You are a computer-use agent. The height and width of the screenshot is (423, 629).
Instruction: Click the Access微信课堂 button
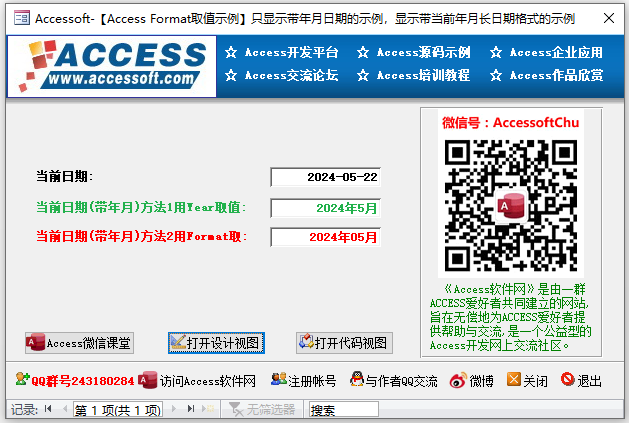point(79,343)
